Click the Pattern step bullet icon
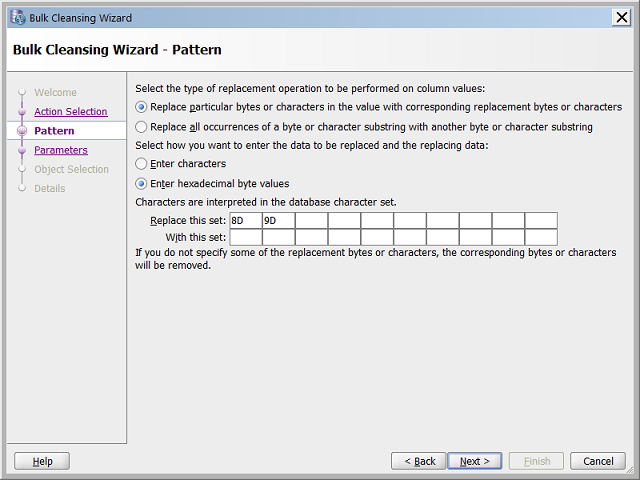Image resolution: width=640 pixels, height=480 pixels. (21, 131)
